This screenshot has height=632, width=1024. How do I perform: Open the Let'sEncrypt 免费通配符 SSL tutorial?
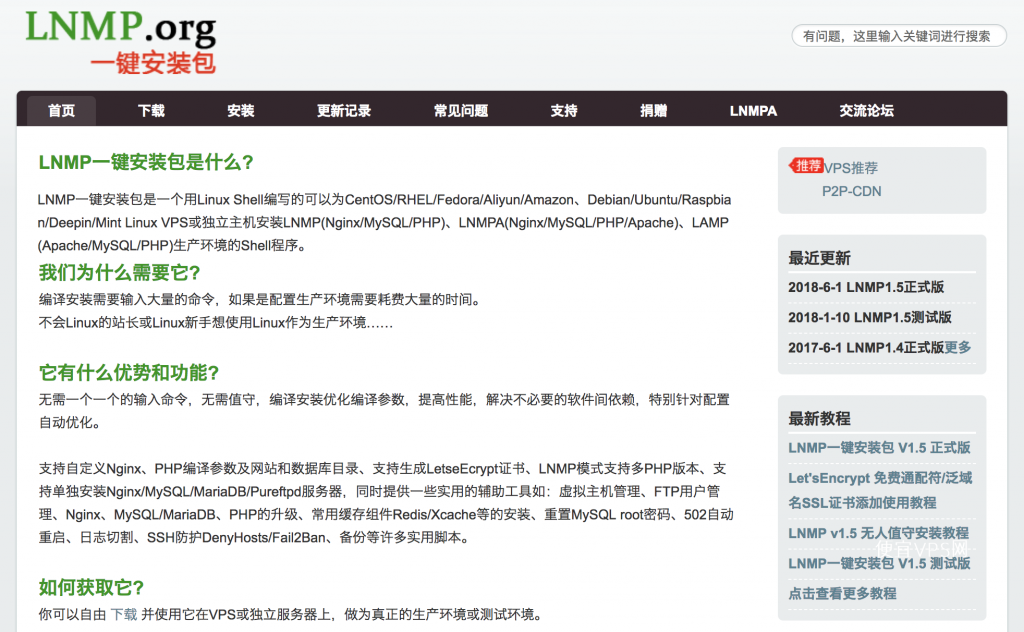pos(880,490)
